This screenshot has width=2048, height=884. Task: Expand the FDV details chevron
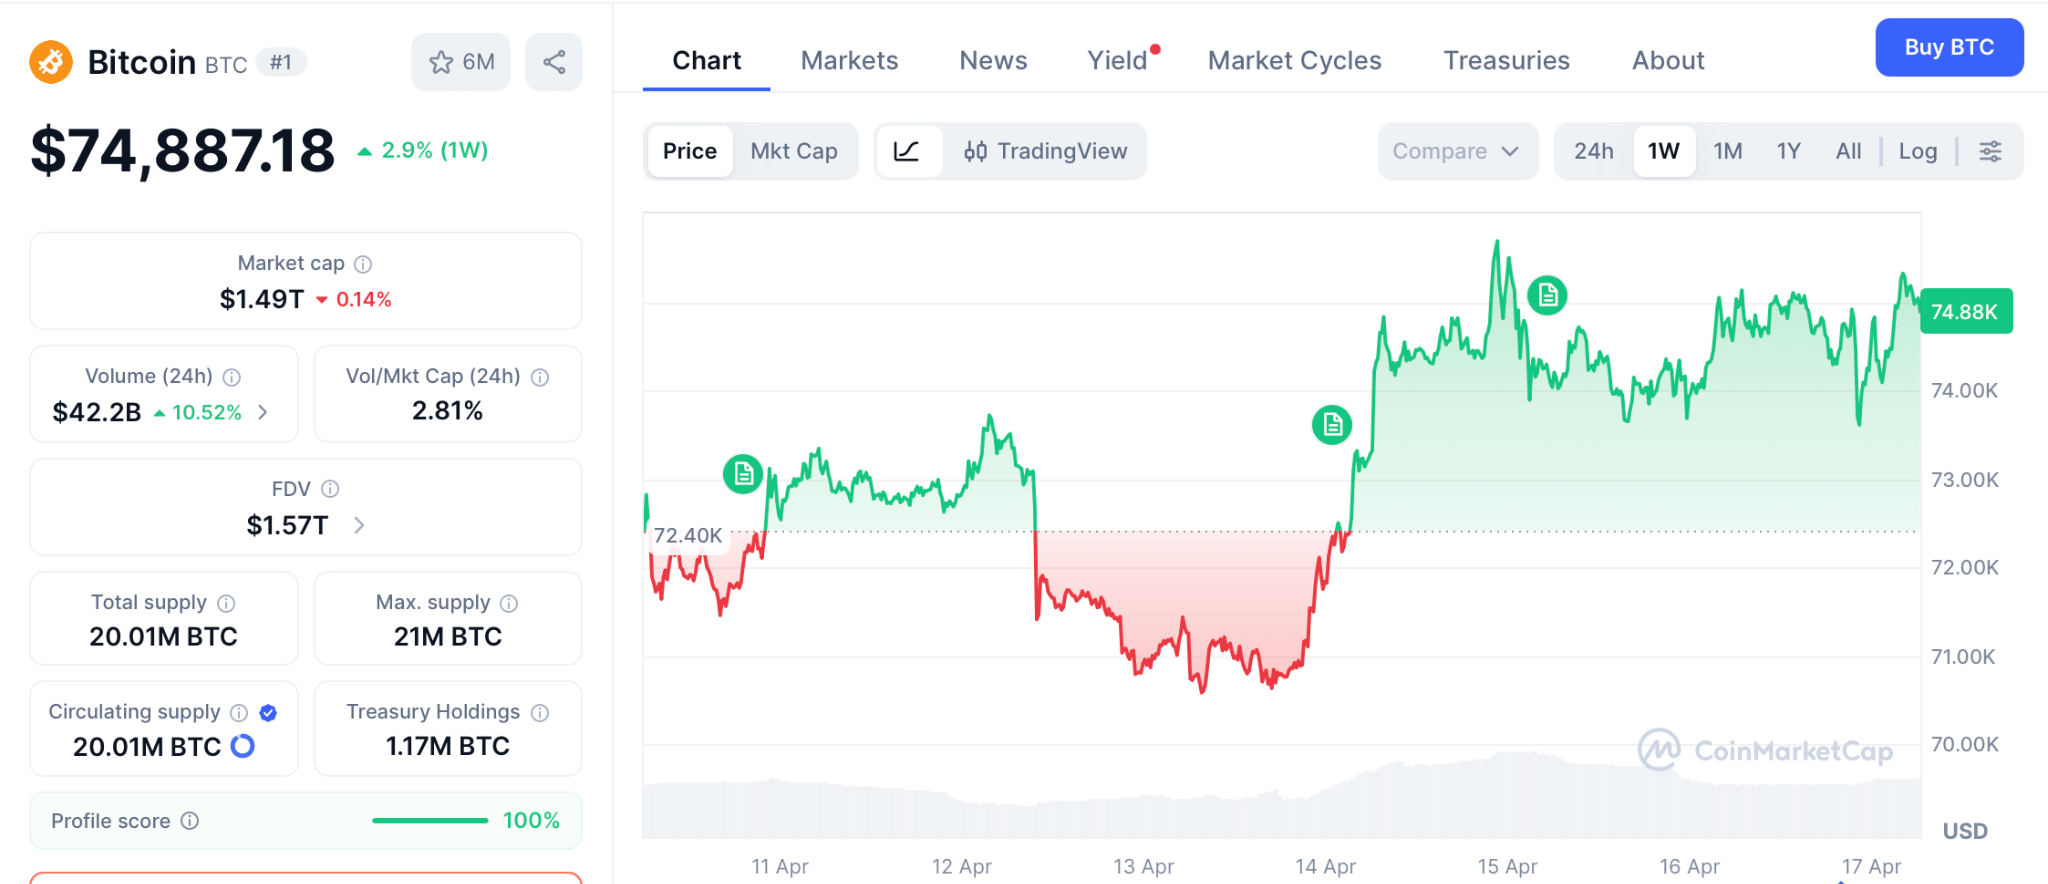359,525
